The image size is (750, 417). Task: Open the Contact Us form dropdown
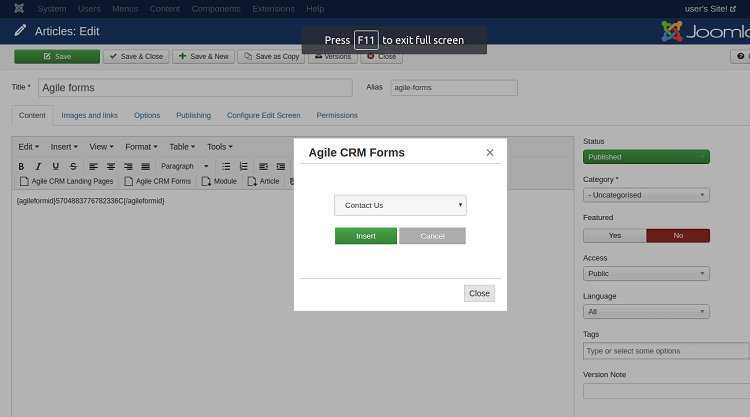pyautogui.click(x=400, y=205)
